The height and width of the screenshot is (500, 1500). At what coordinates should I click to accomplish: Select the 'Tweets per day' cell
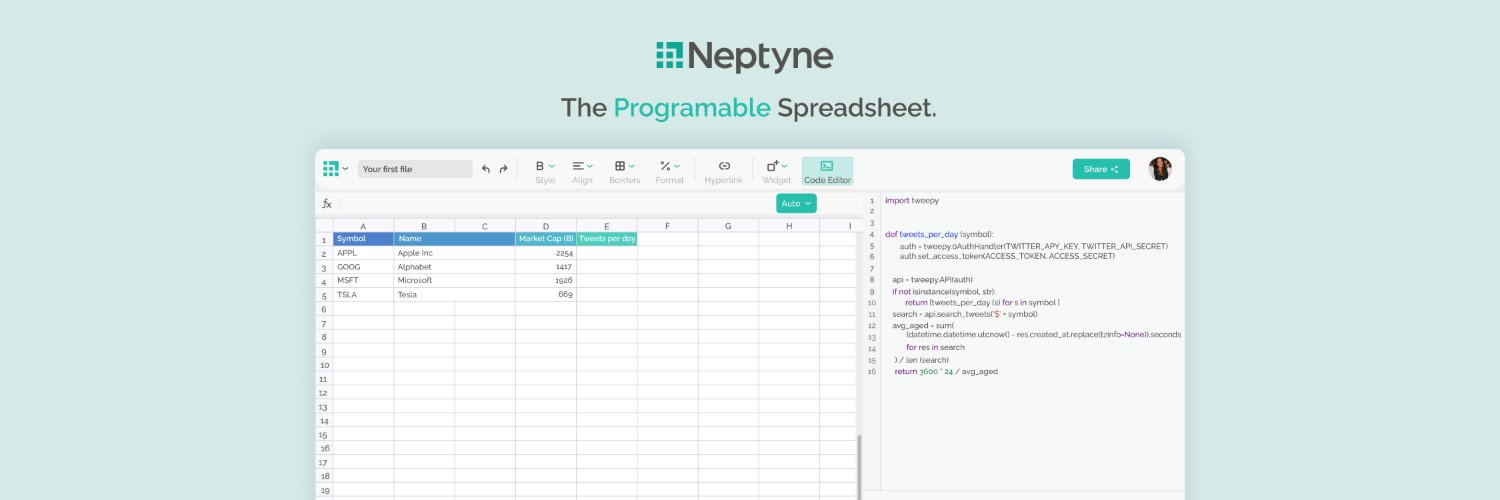pyautogui.click(x=607, y=239)
